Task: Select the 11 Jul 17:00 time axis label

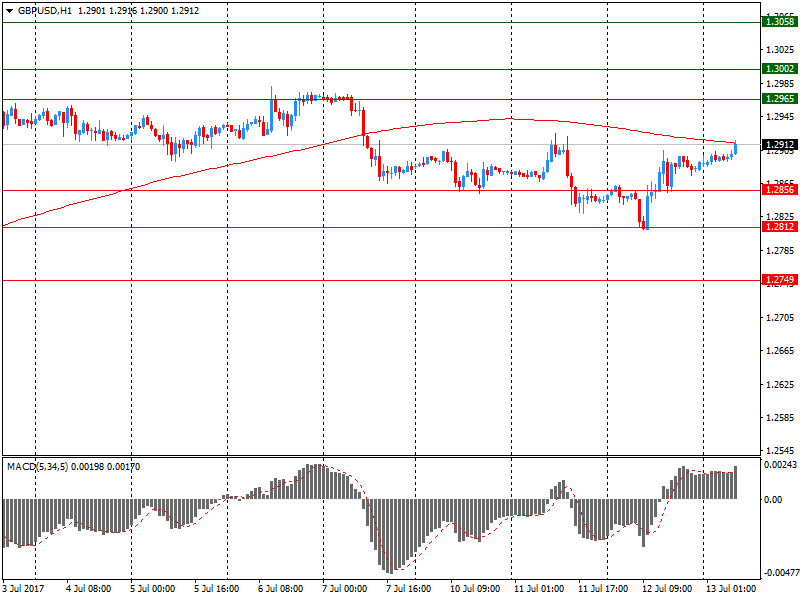Action: tap(603, 589)
